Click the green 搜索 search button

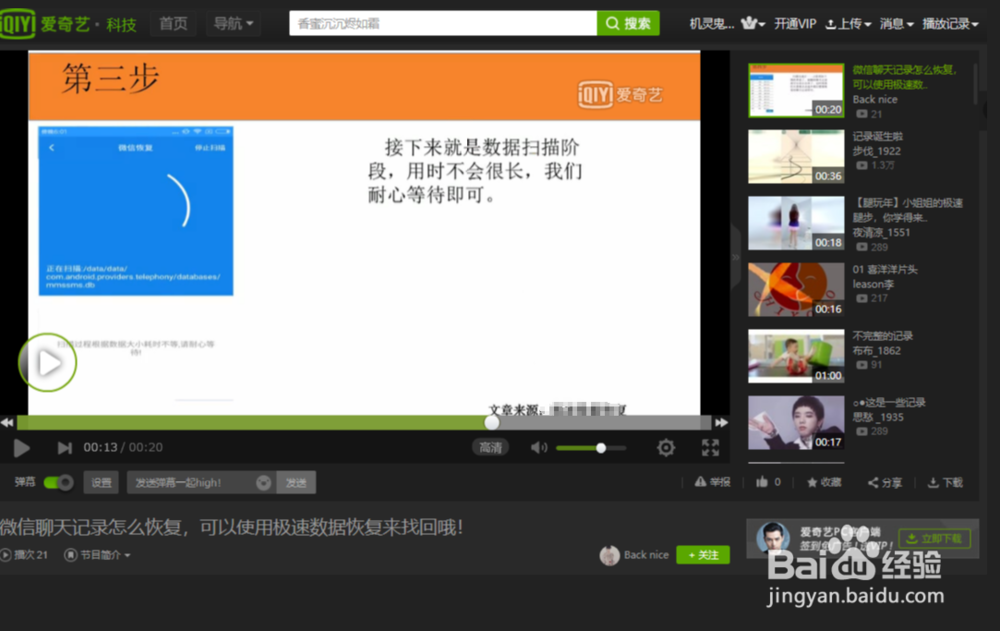tap(627, 21)
